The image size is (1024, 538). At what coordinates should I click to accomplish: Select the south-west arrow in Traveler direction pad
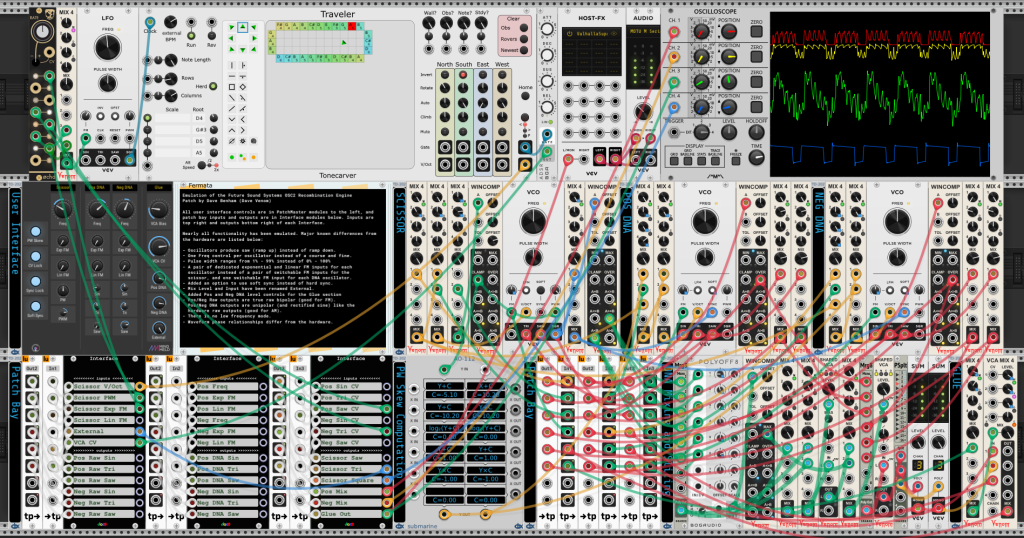232,49
